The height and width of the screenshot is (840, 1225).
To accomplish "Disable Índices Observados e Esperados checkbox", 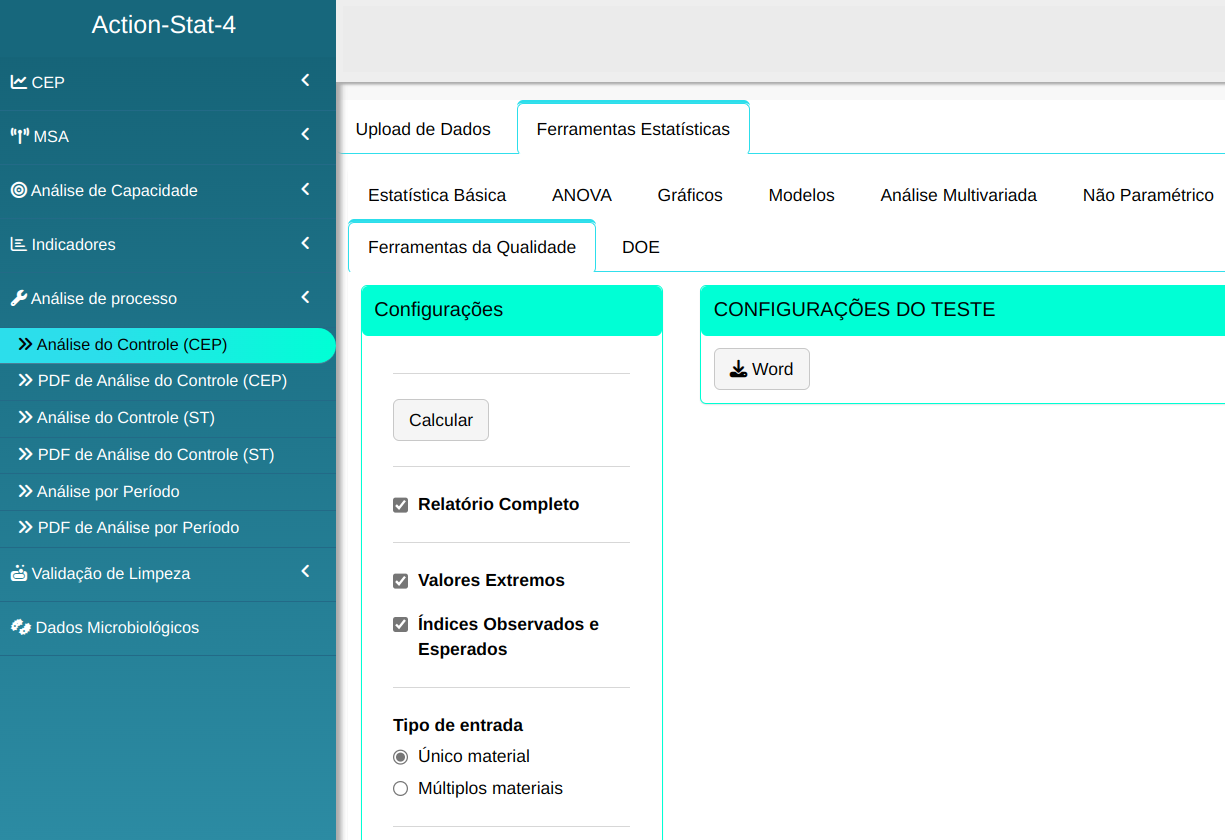I will [401, 625].
